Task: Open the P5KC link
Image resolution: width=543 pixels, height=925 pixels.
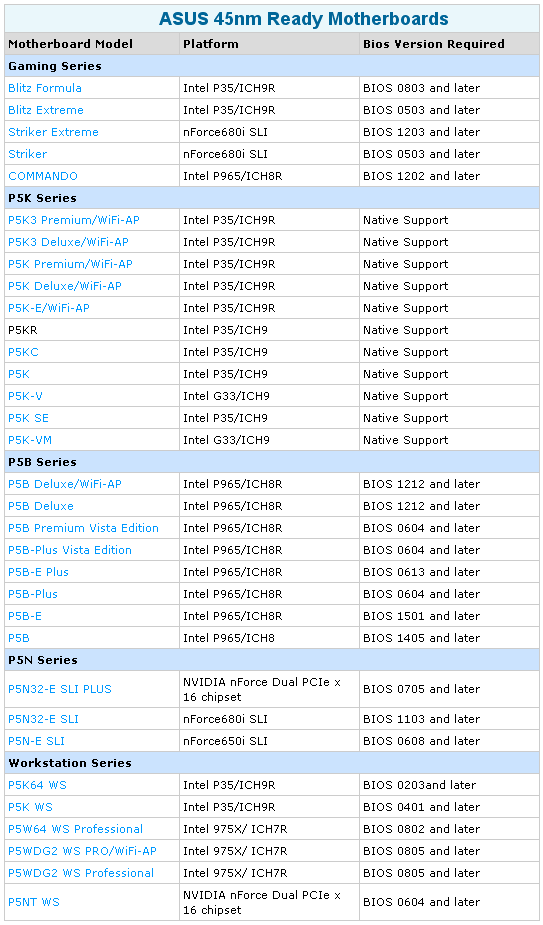Action: point(24,352)
